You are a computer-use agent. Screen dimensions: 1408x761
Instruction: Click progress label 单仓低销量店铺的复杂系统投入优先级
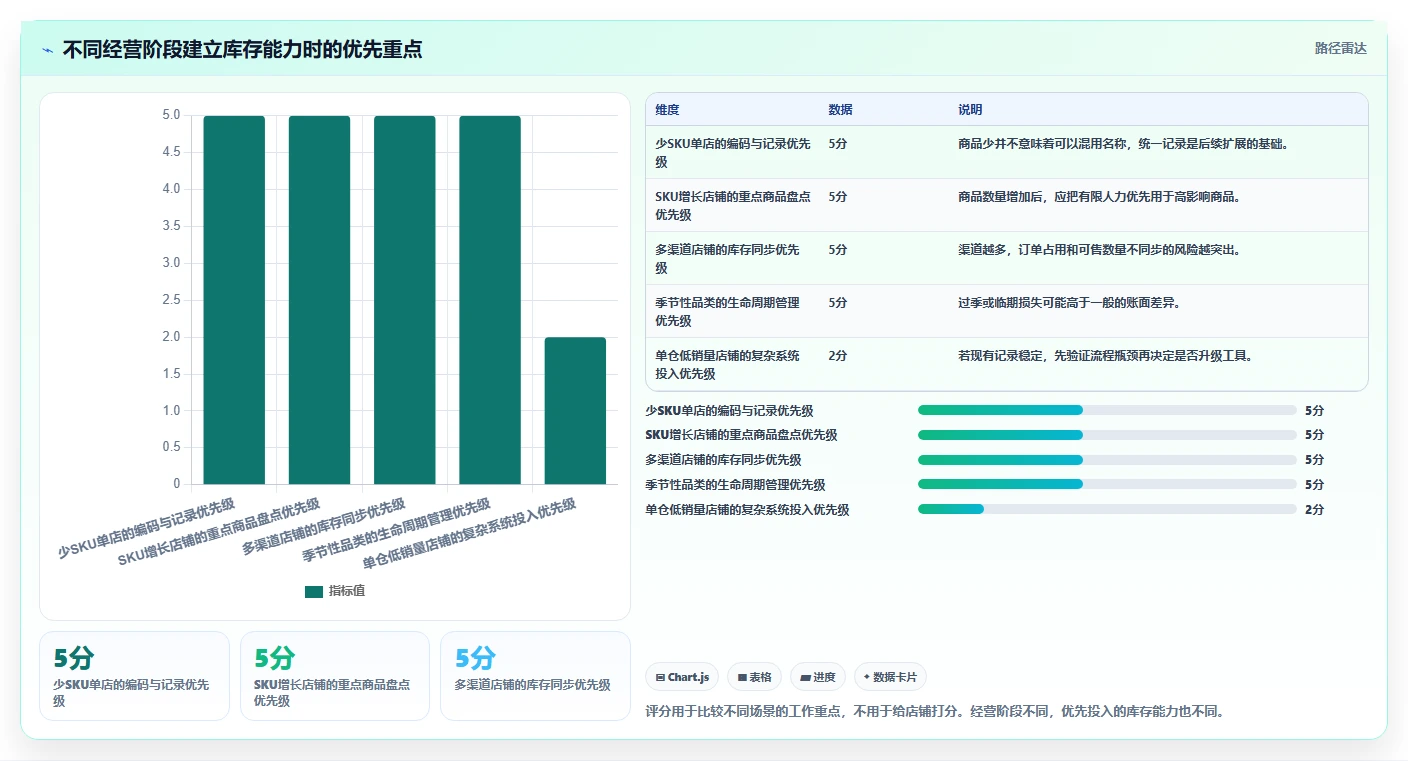[x=747, y=509]
